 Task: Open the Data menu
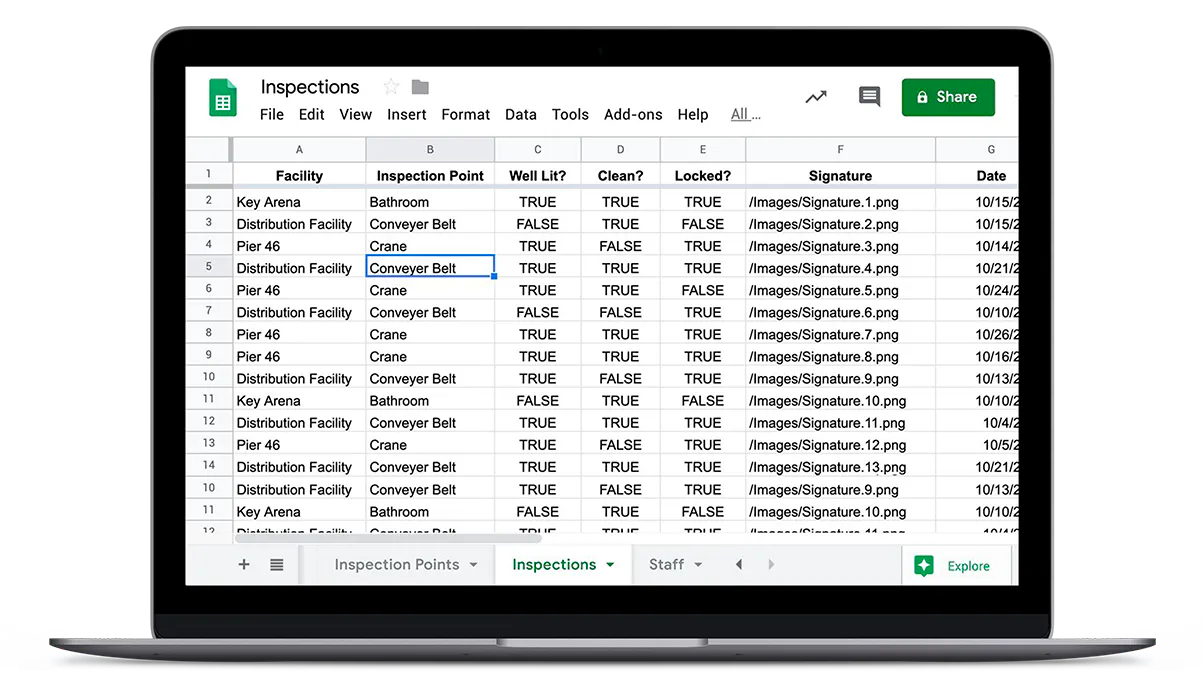coord(521,115)
